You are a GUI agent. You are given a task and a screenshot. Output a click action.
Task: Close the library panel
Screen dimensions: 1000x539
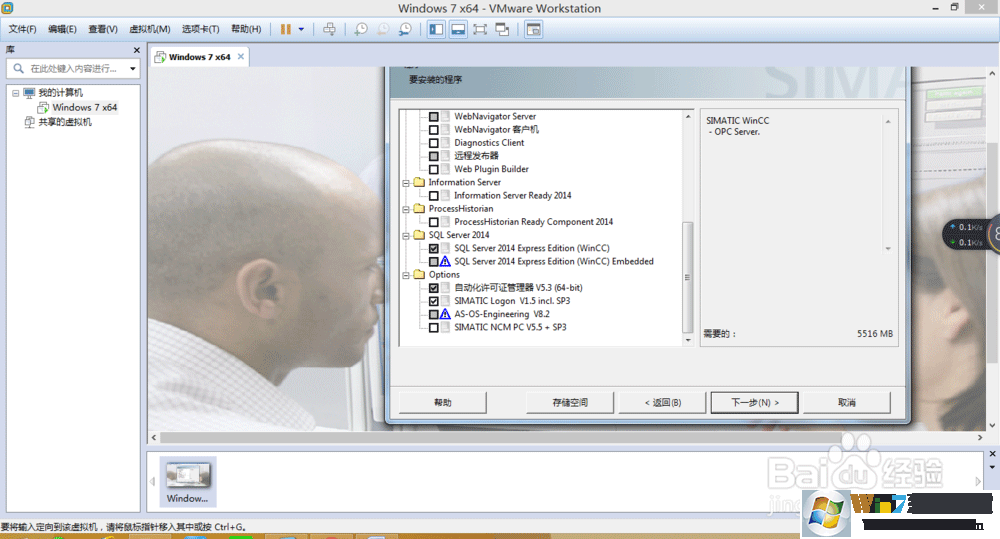click(136, 50)
